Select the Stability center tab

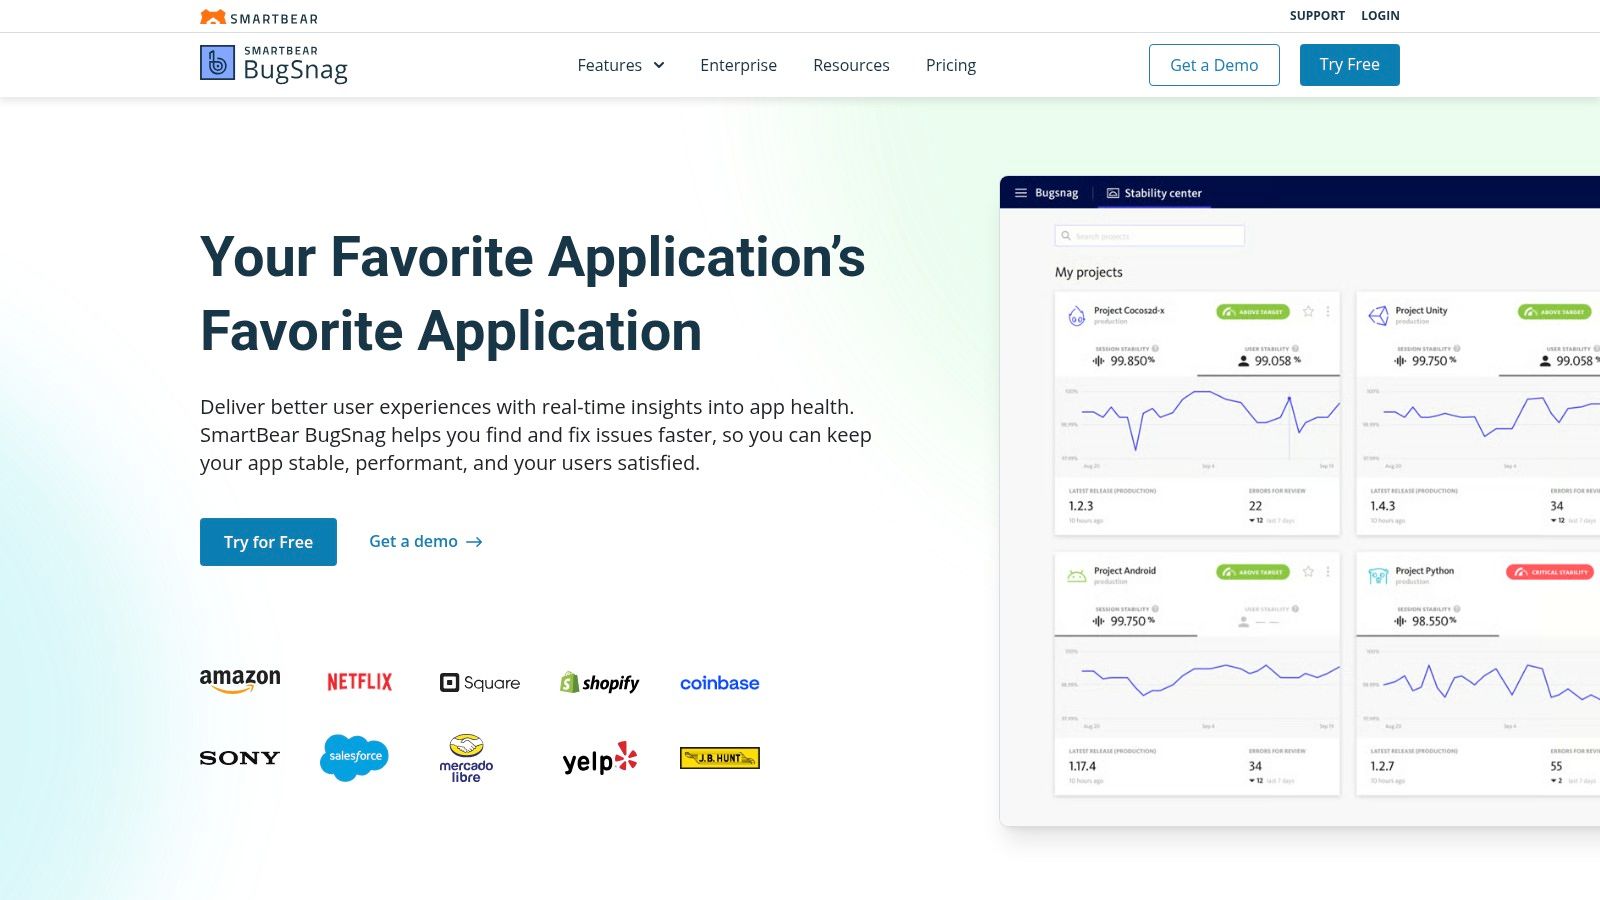[x=1154, y=193]
